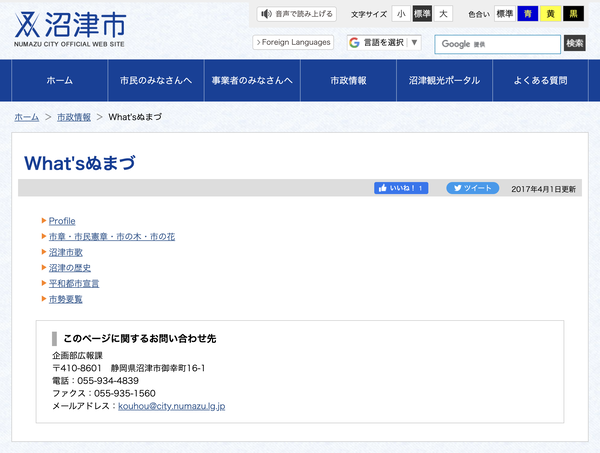Open the 平和都市宣言 link
Screen dimensions: 600x453
coord(74,284)
